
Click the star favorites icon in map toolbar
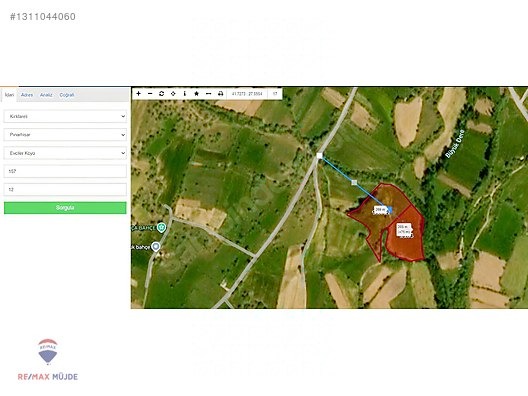[196, 93]
